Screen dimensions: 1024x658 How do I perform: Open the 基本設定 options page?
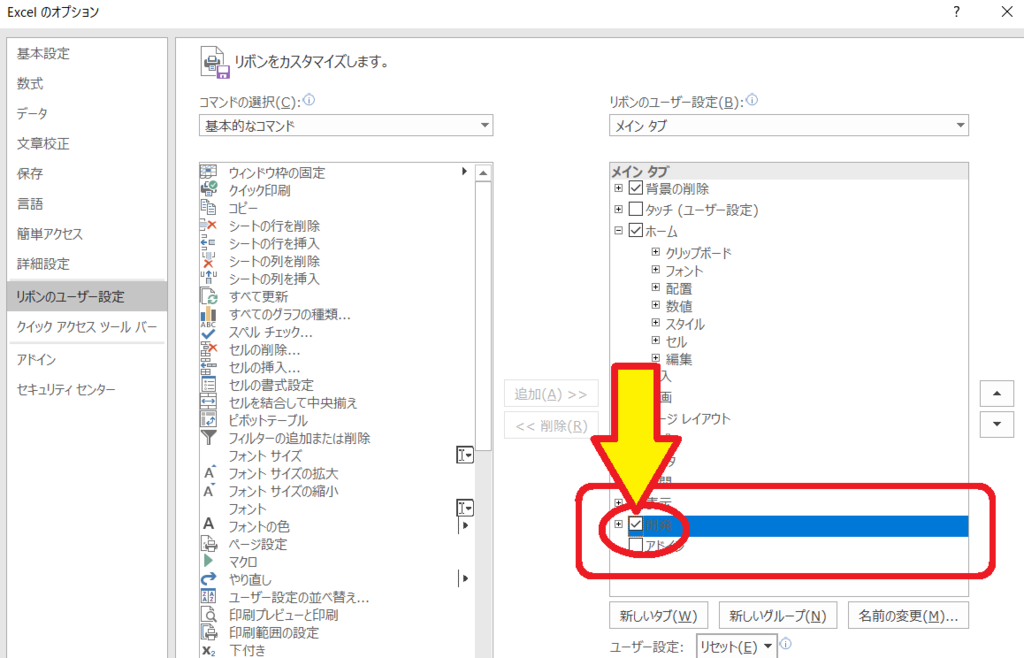[x=86, y=54]
